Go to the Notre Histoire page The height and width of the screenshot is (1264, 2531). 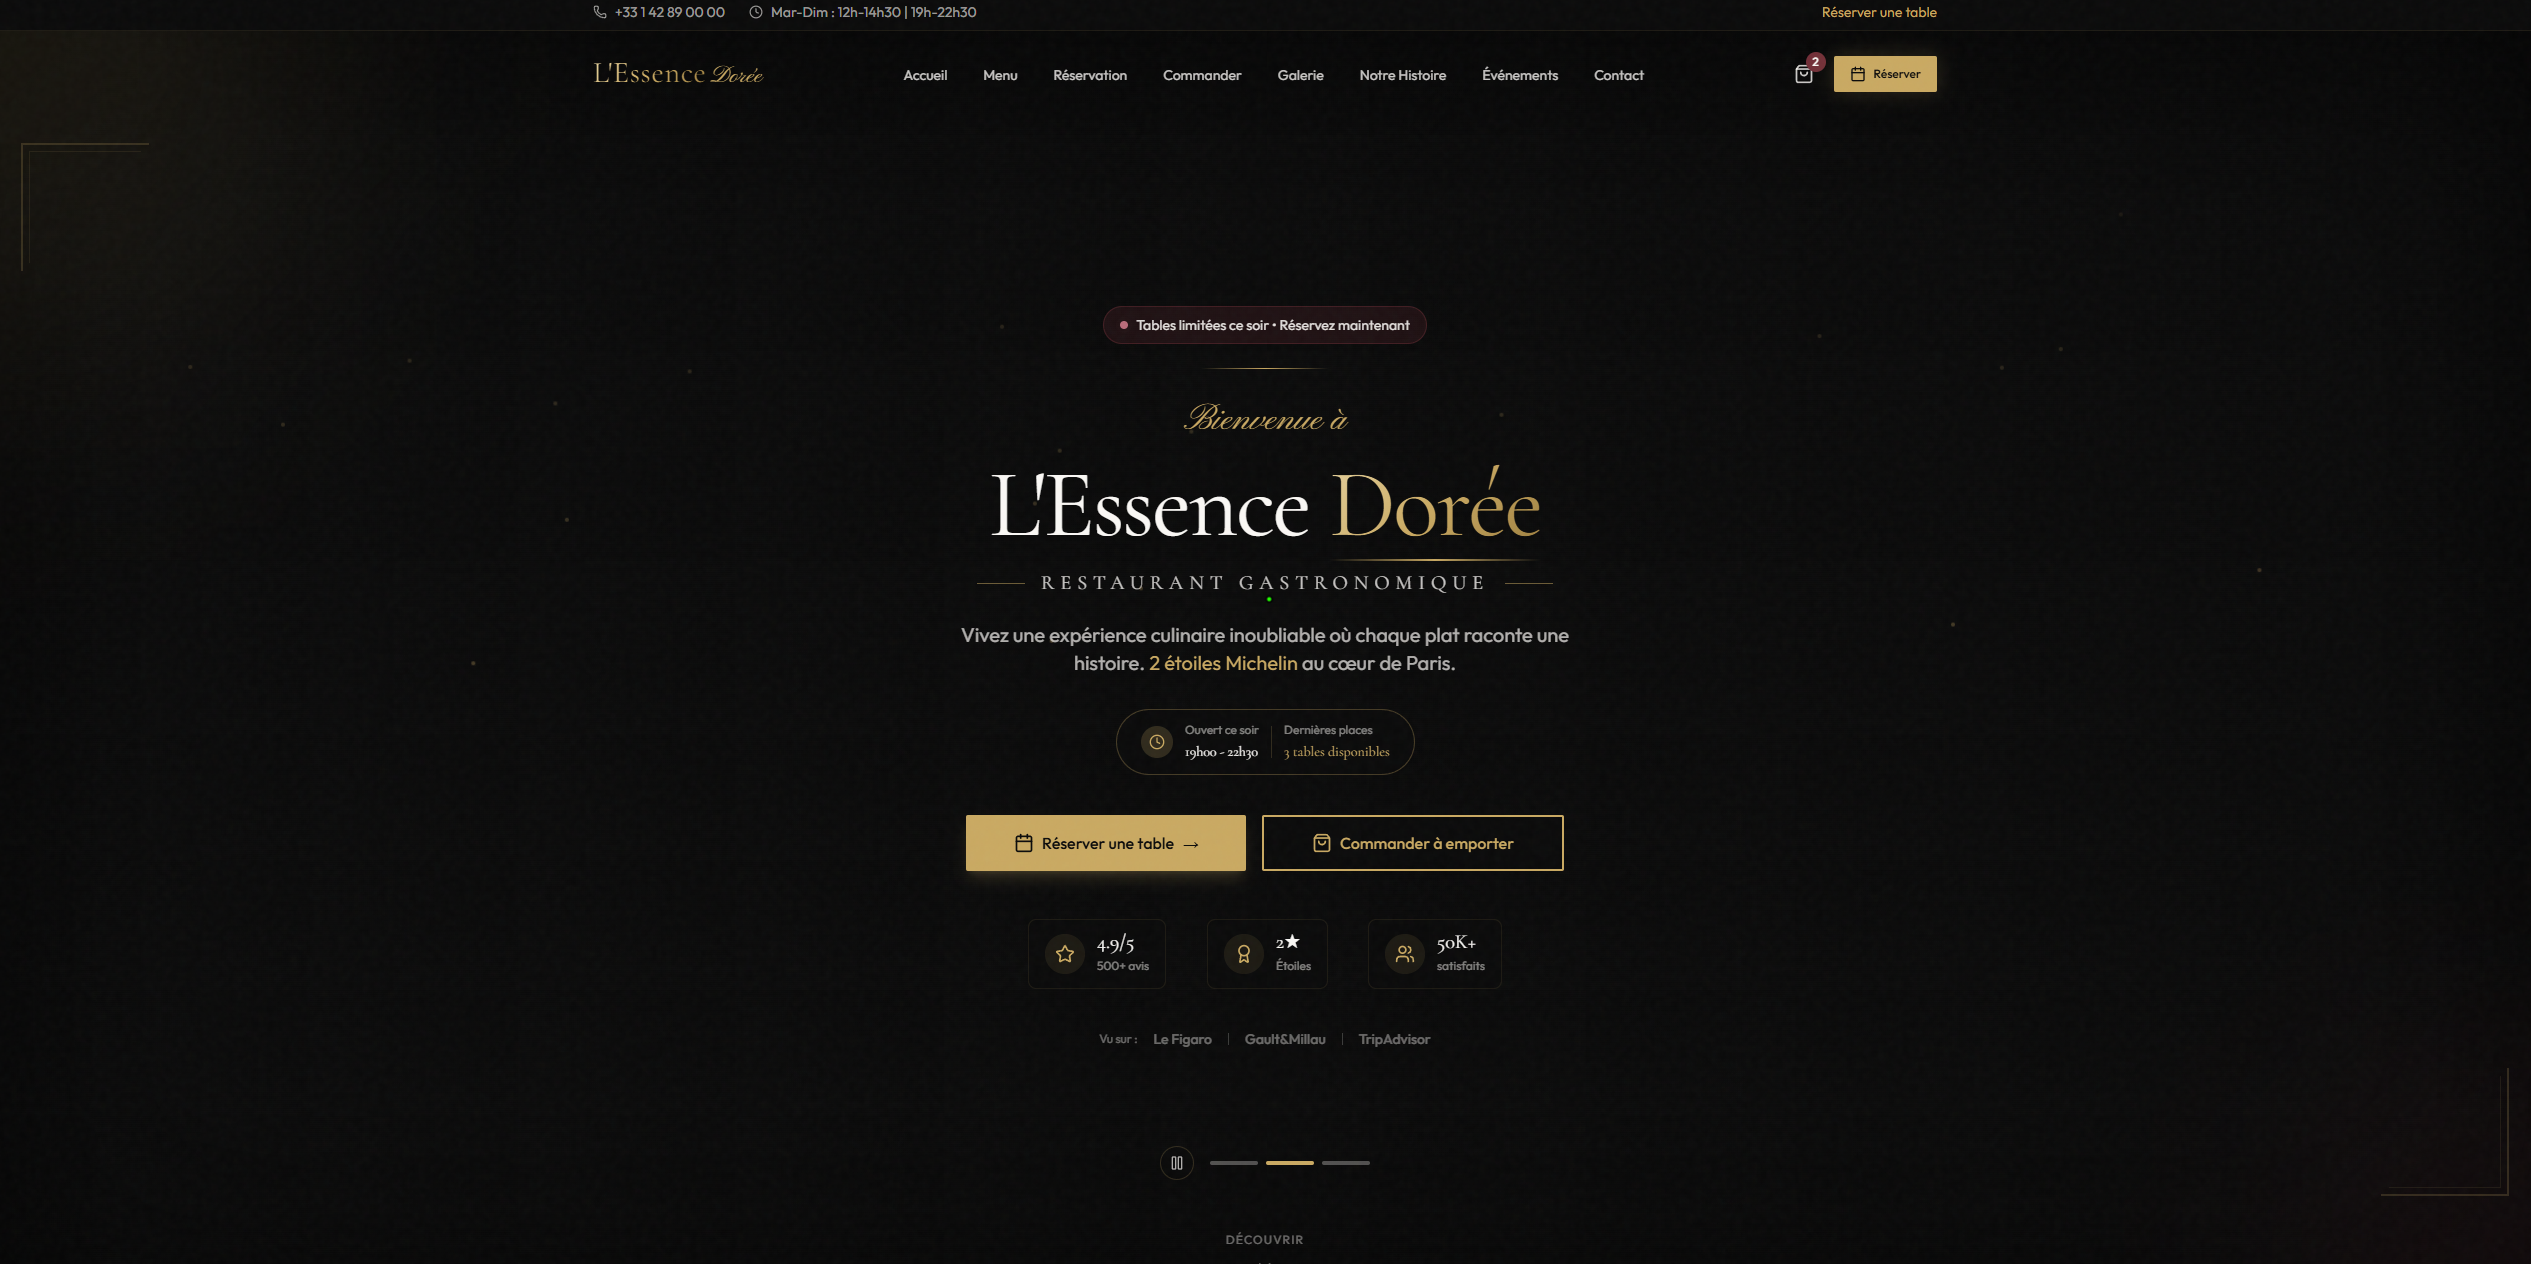pyautogui.click(x=1402, y=75)
